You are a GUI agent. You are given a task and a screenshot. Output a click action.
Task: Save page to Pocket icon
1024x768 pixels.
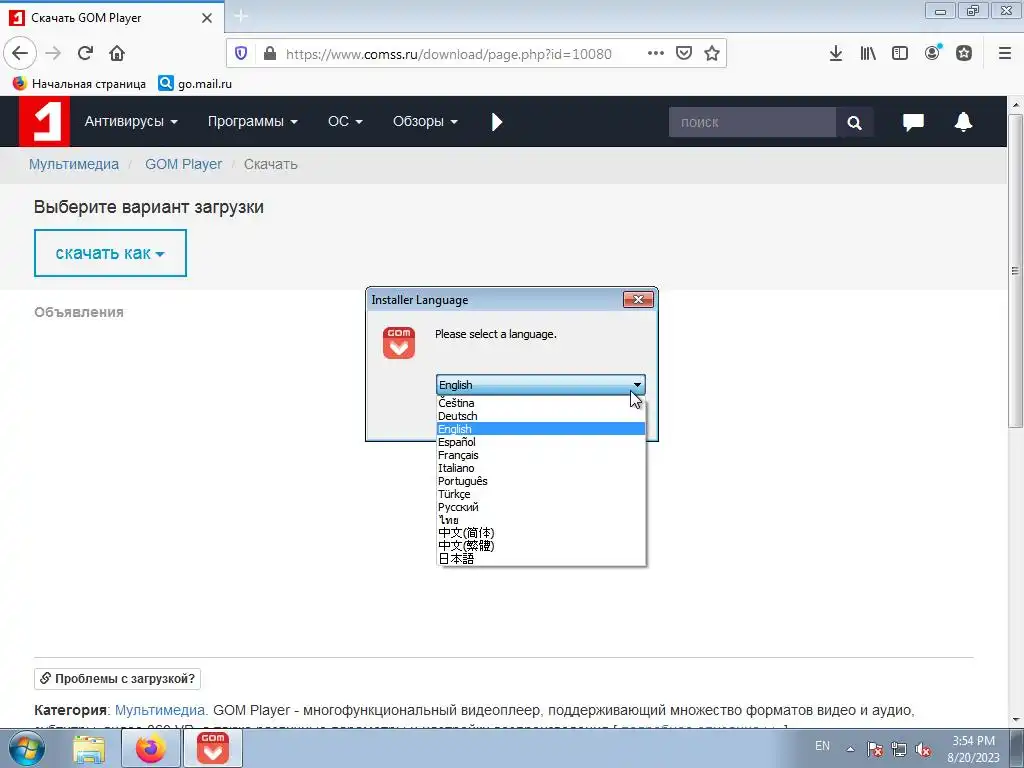point(684,54)
